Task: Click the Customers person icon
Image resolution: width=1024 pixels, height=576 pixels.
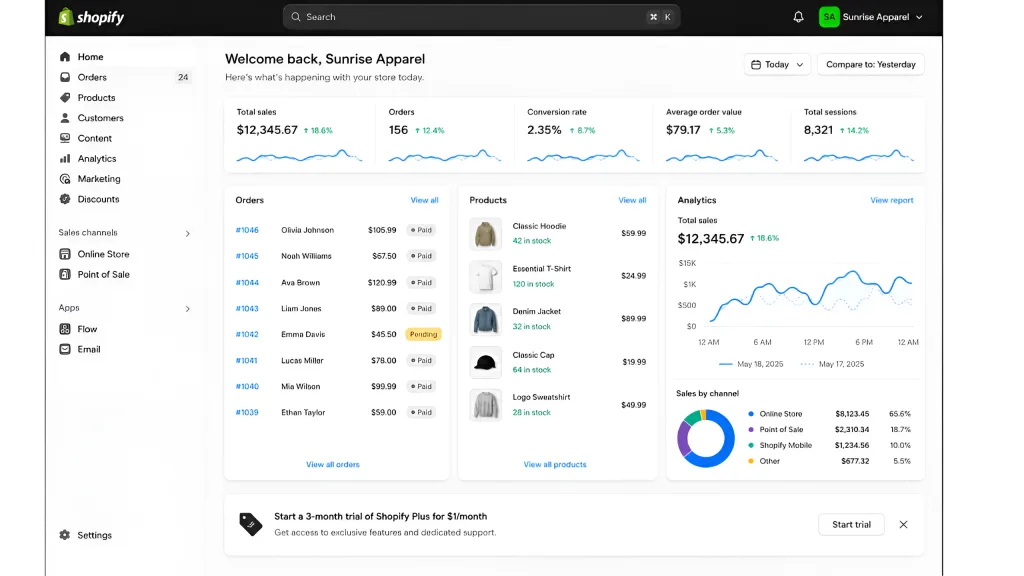Action: pyautogui.click(x=65, y=118)
